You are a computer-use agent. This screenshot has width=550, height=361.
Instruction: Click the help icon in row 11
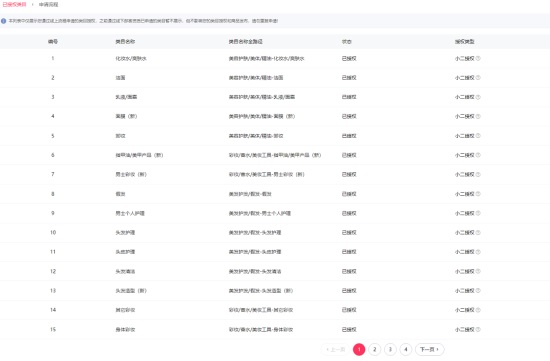point(478,252)
